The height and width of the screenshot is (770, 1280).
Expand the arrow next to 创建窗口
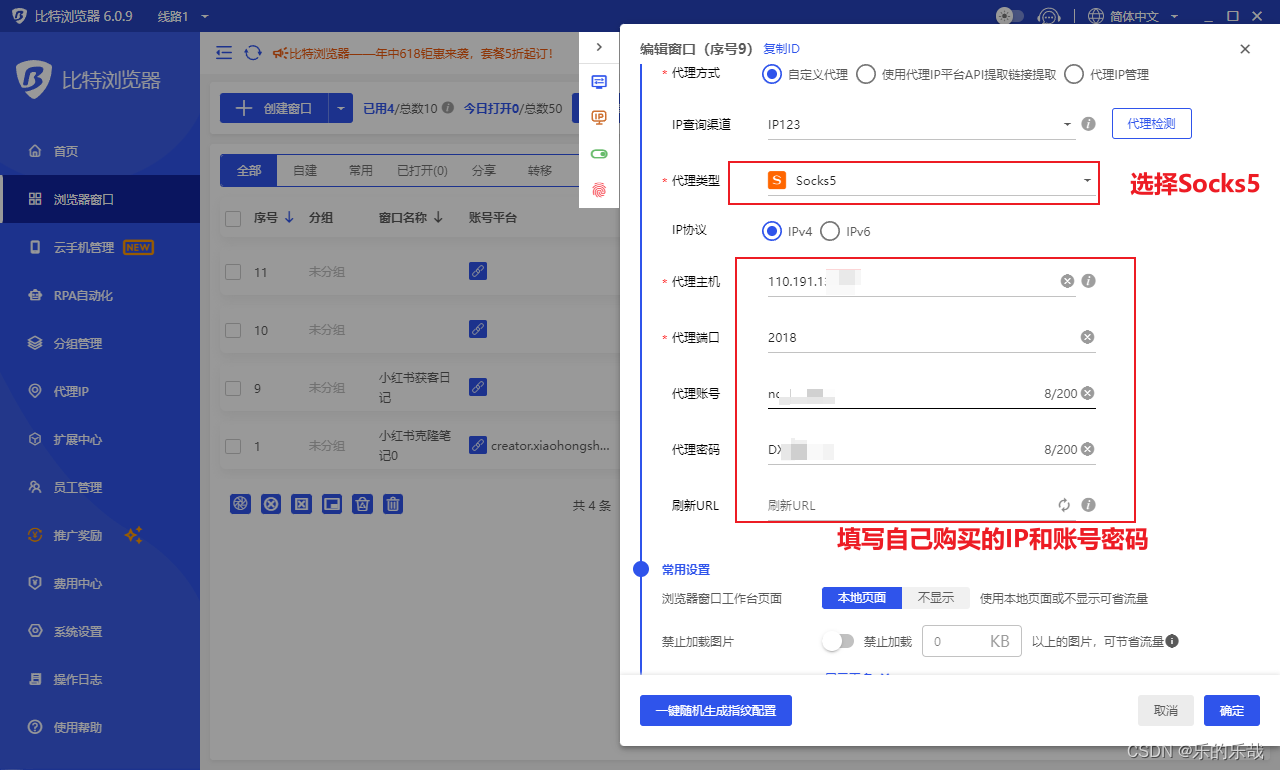[x=341, y=108]
